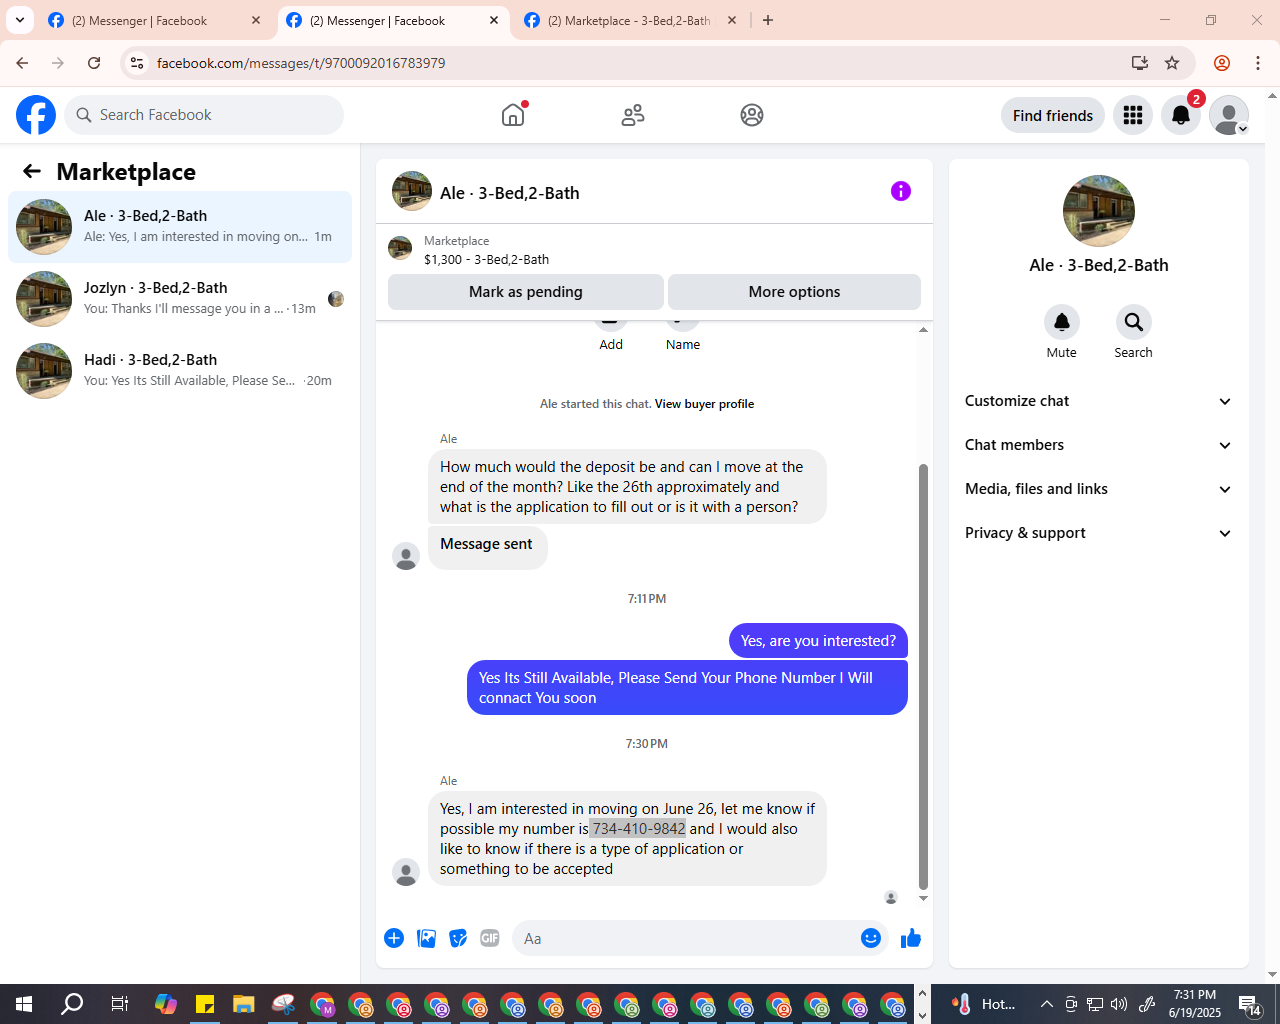Click the install app icon in address bar
1280x1024 pixels.
1139,63
